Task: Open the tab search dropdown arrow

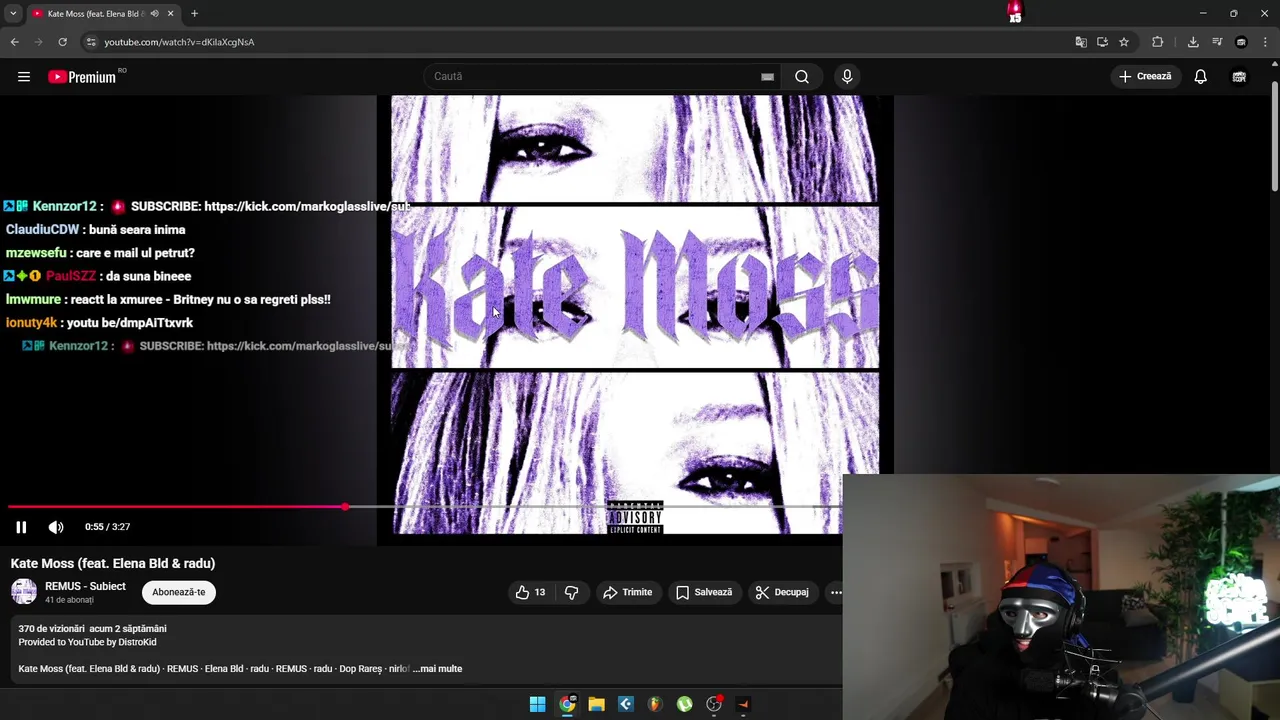Action: click(13, 13)
